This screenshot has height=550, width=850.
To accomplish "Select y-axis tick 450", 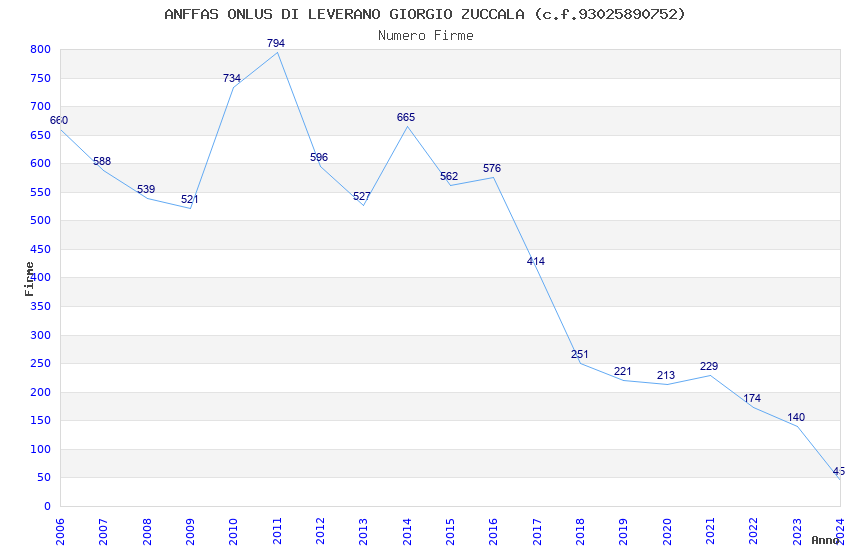I will pos(40,249).
